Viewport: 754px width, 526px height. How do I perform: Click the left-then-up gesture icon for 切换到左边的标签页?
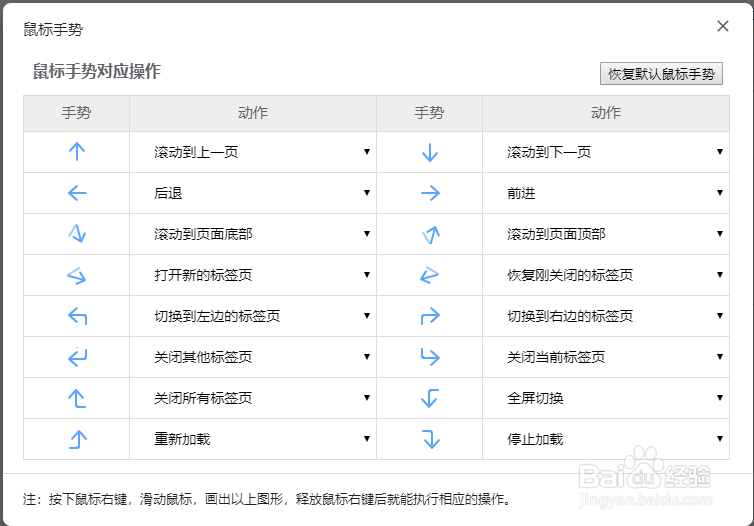click(77, 316)
